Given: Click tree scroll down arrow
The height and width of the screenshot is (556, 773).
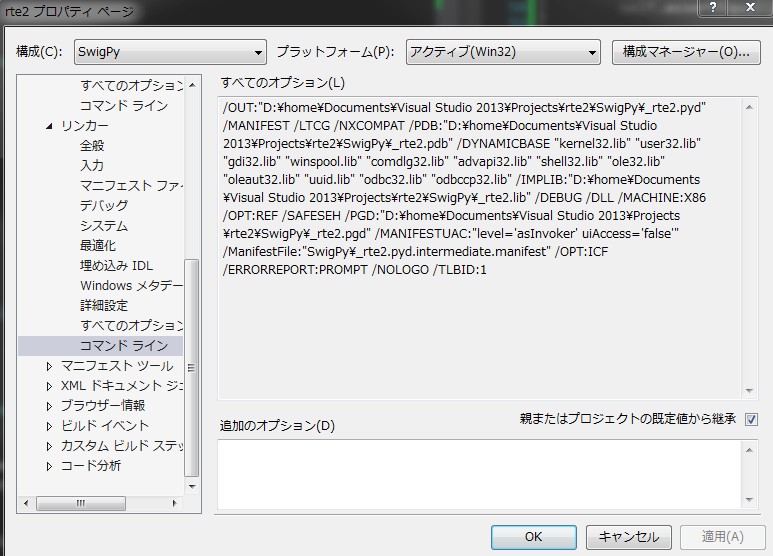Looking at the screenshot, I should [x=192, y=486].
